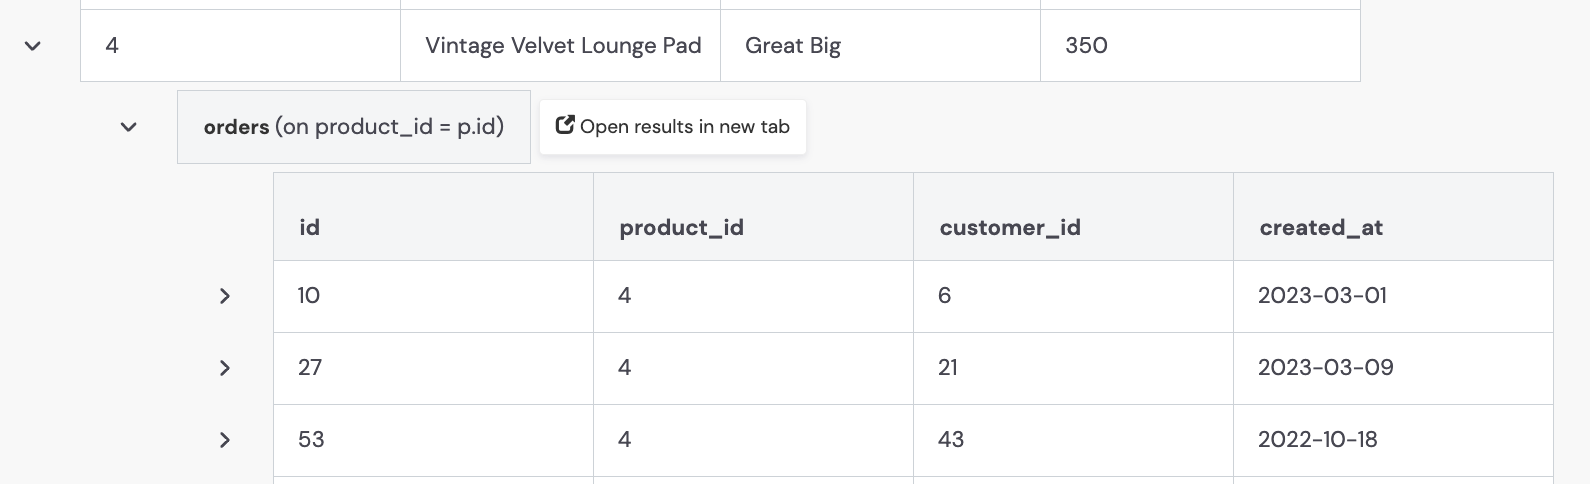Click the 350 value cell
This screenshot has width=1590, height=484.
pyautogui.click(x=1200, y=46)
